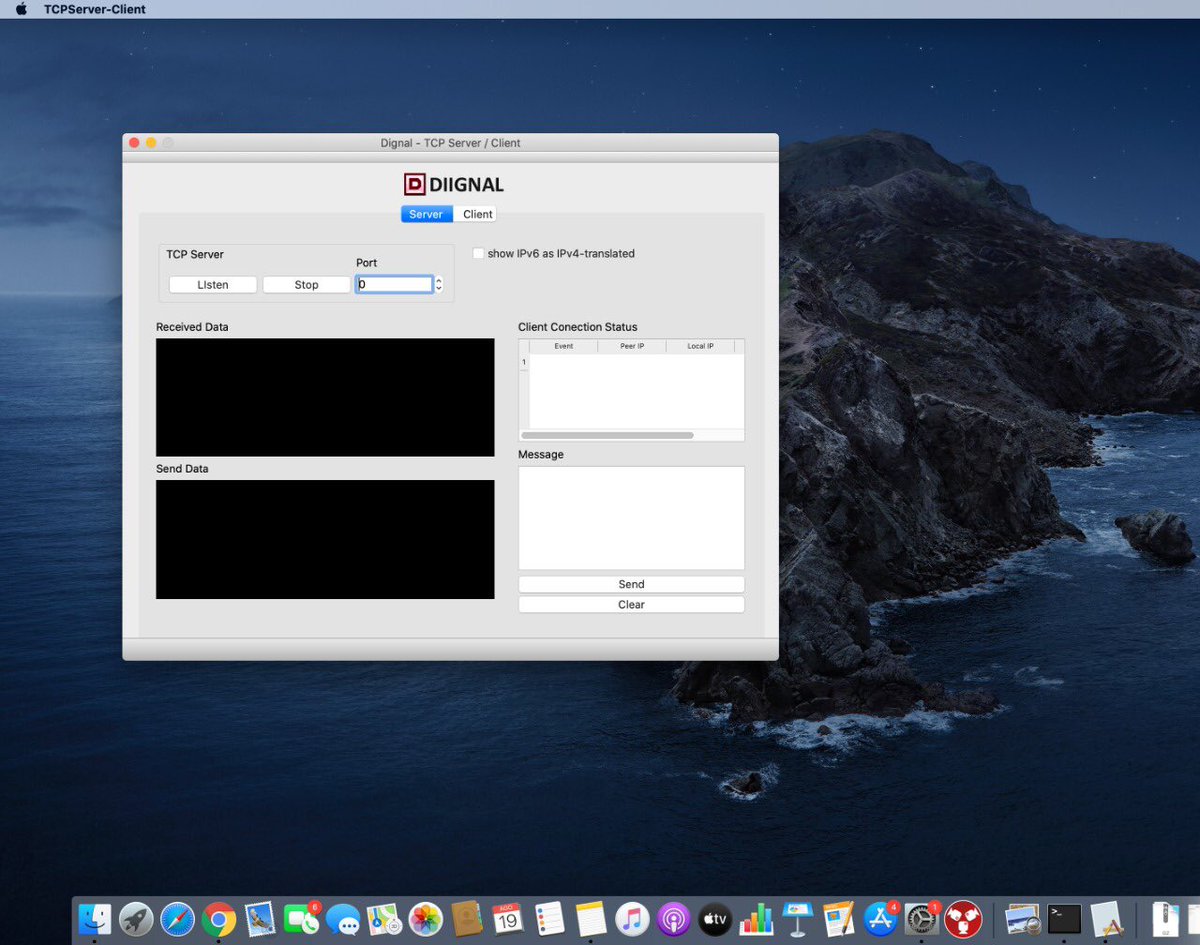Open TCPServer-Client menu in menu bar
Viewport: 1200px width, 945px height.
[94, 9]
